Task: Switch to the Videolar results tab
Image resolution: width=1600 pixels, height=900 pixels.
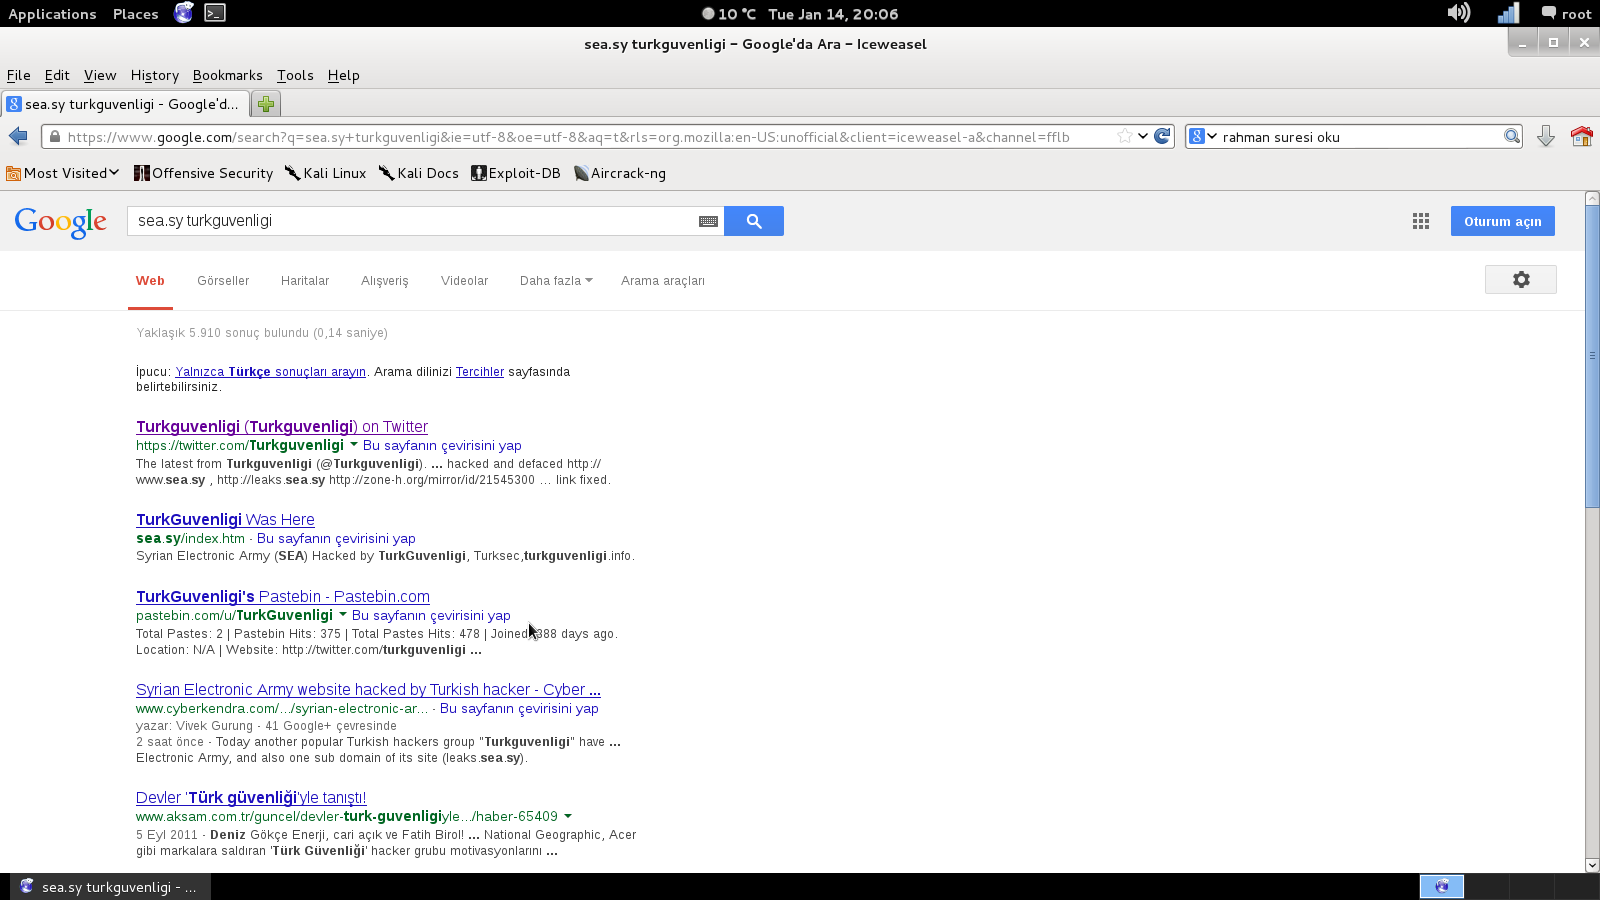Action: click(464, 281)
